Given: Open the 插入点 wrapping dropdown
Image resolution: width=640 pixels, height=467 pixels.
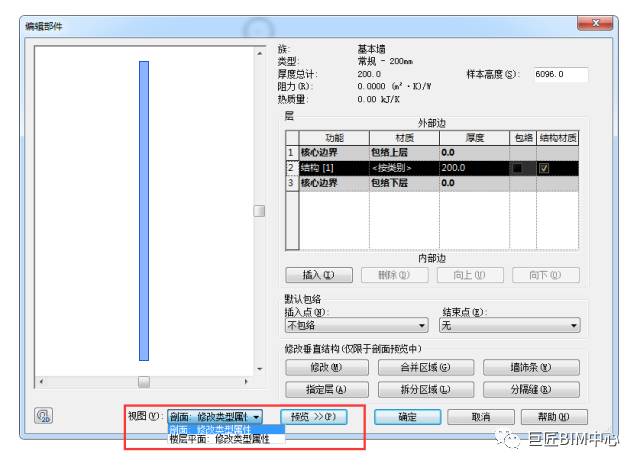Looking at the screenshot, I should click(356, 325).
